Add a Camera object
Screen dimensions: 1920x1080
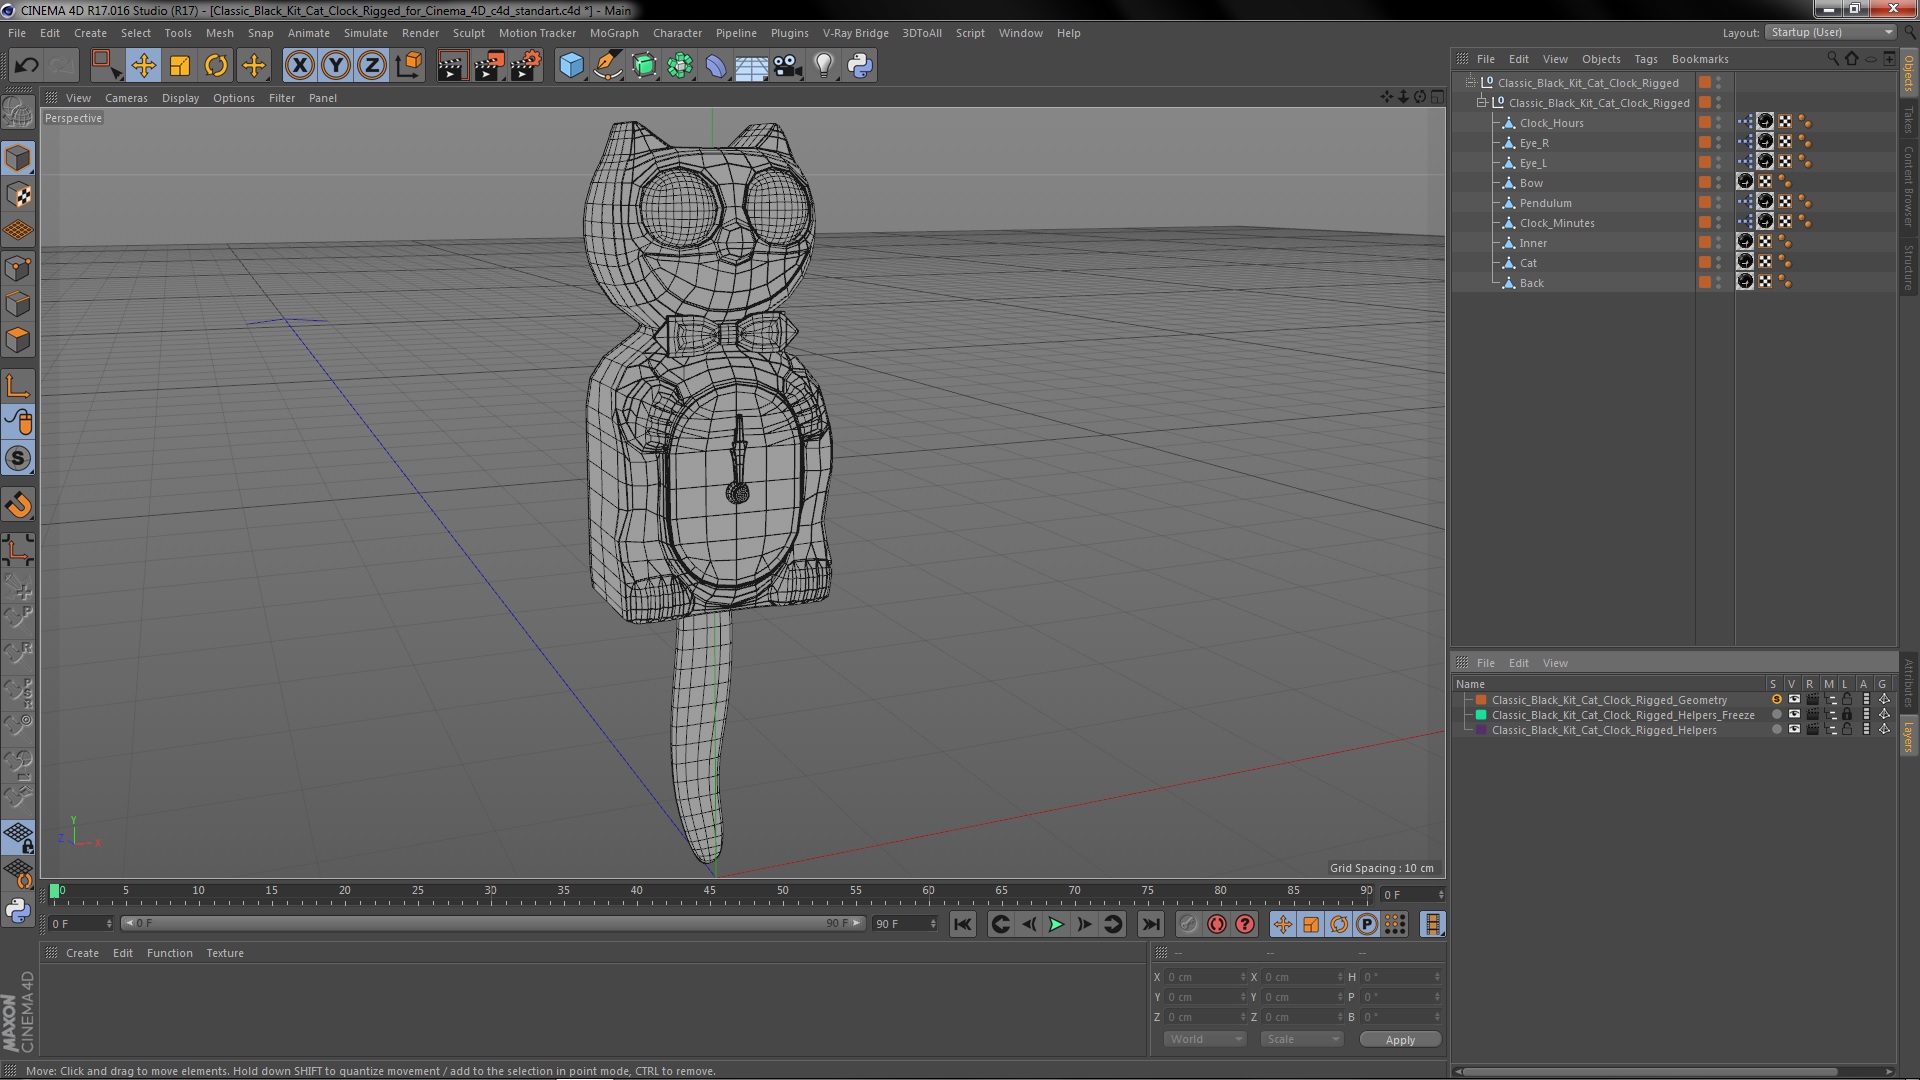click(788, 66)
